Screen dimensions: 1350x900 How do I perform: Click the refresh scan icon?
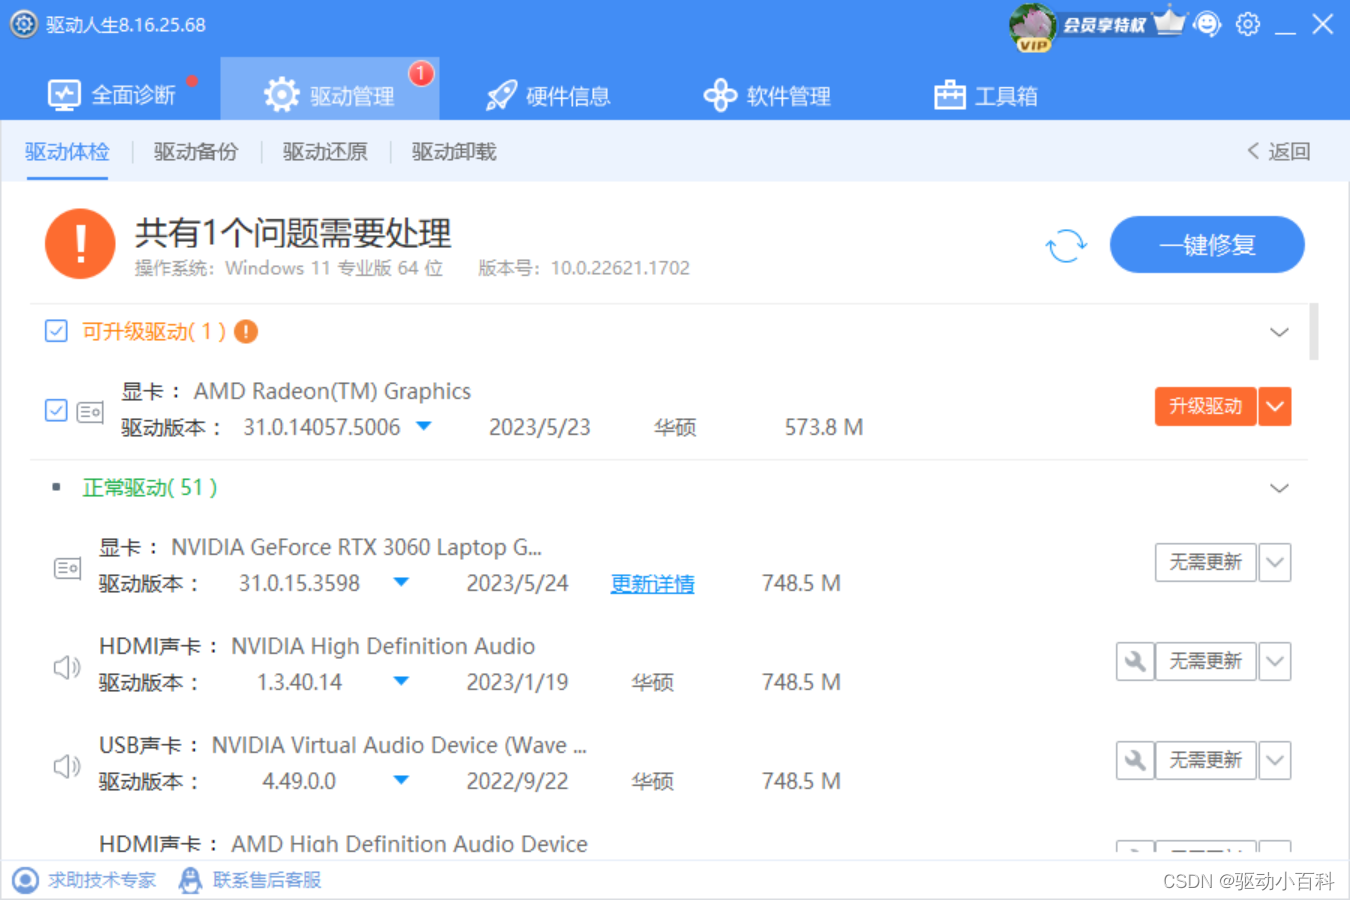pyautogui.click(x=1066, y=245)
